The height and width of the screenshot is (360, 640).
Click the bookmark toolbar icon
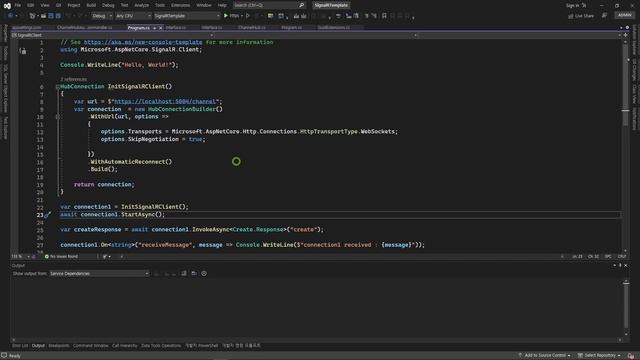[x=384, y=16]
